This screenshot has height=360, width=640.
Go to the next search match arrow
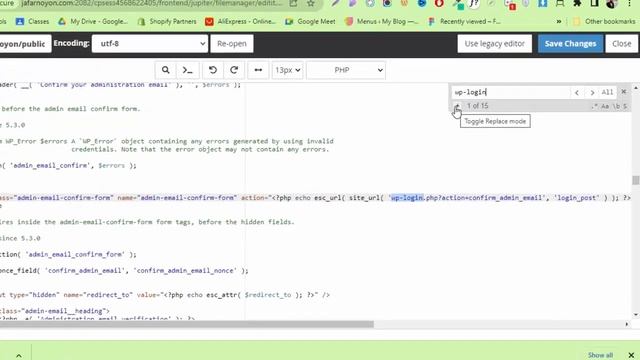pos(592,93)
